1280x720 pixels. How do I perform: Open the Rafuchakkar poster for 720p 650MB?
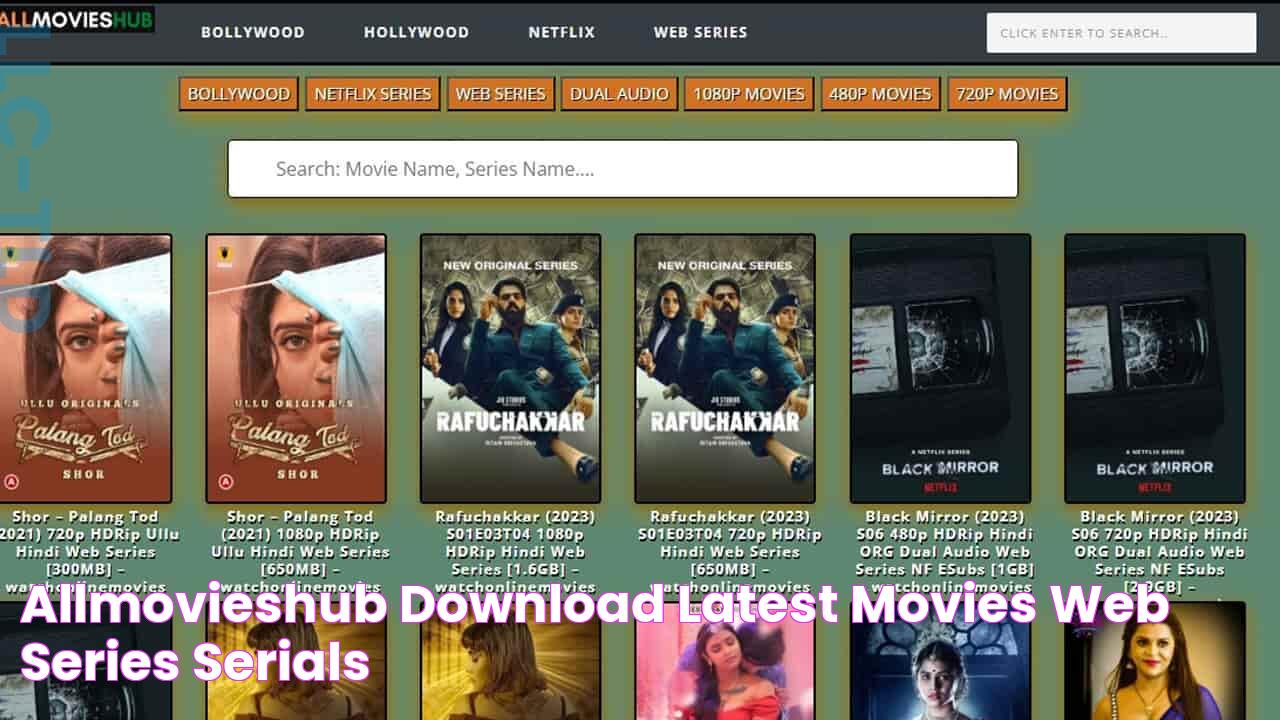click(x=725, y=368)
